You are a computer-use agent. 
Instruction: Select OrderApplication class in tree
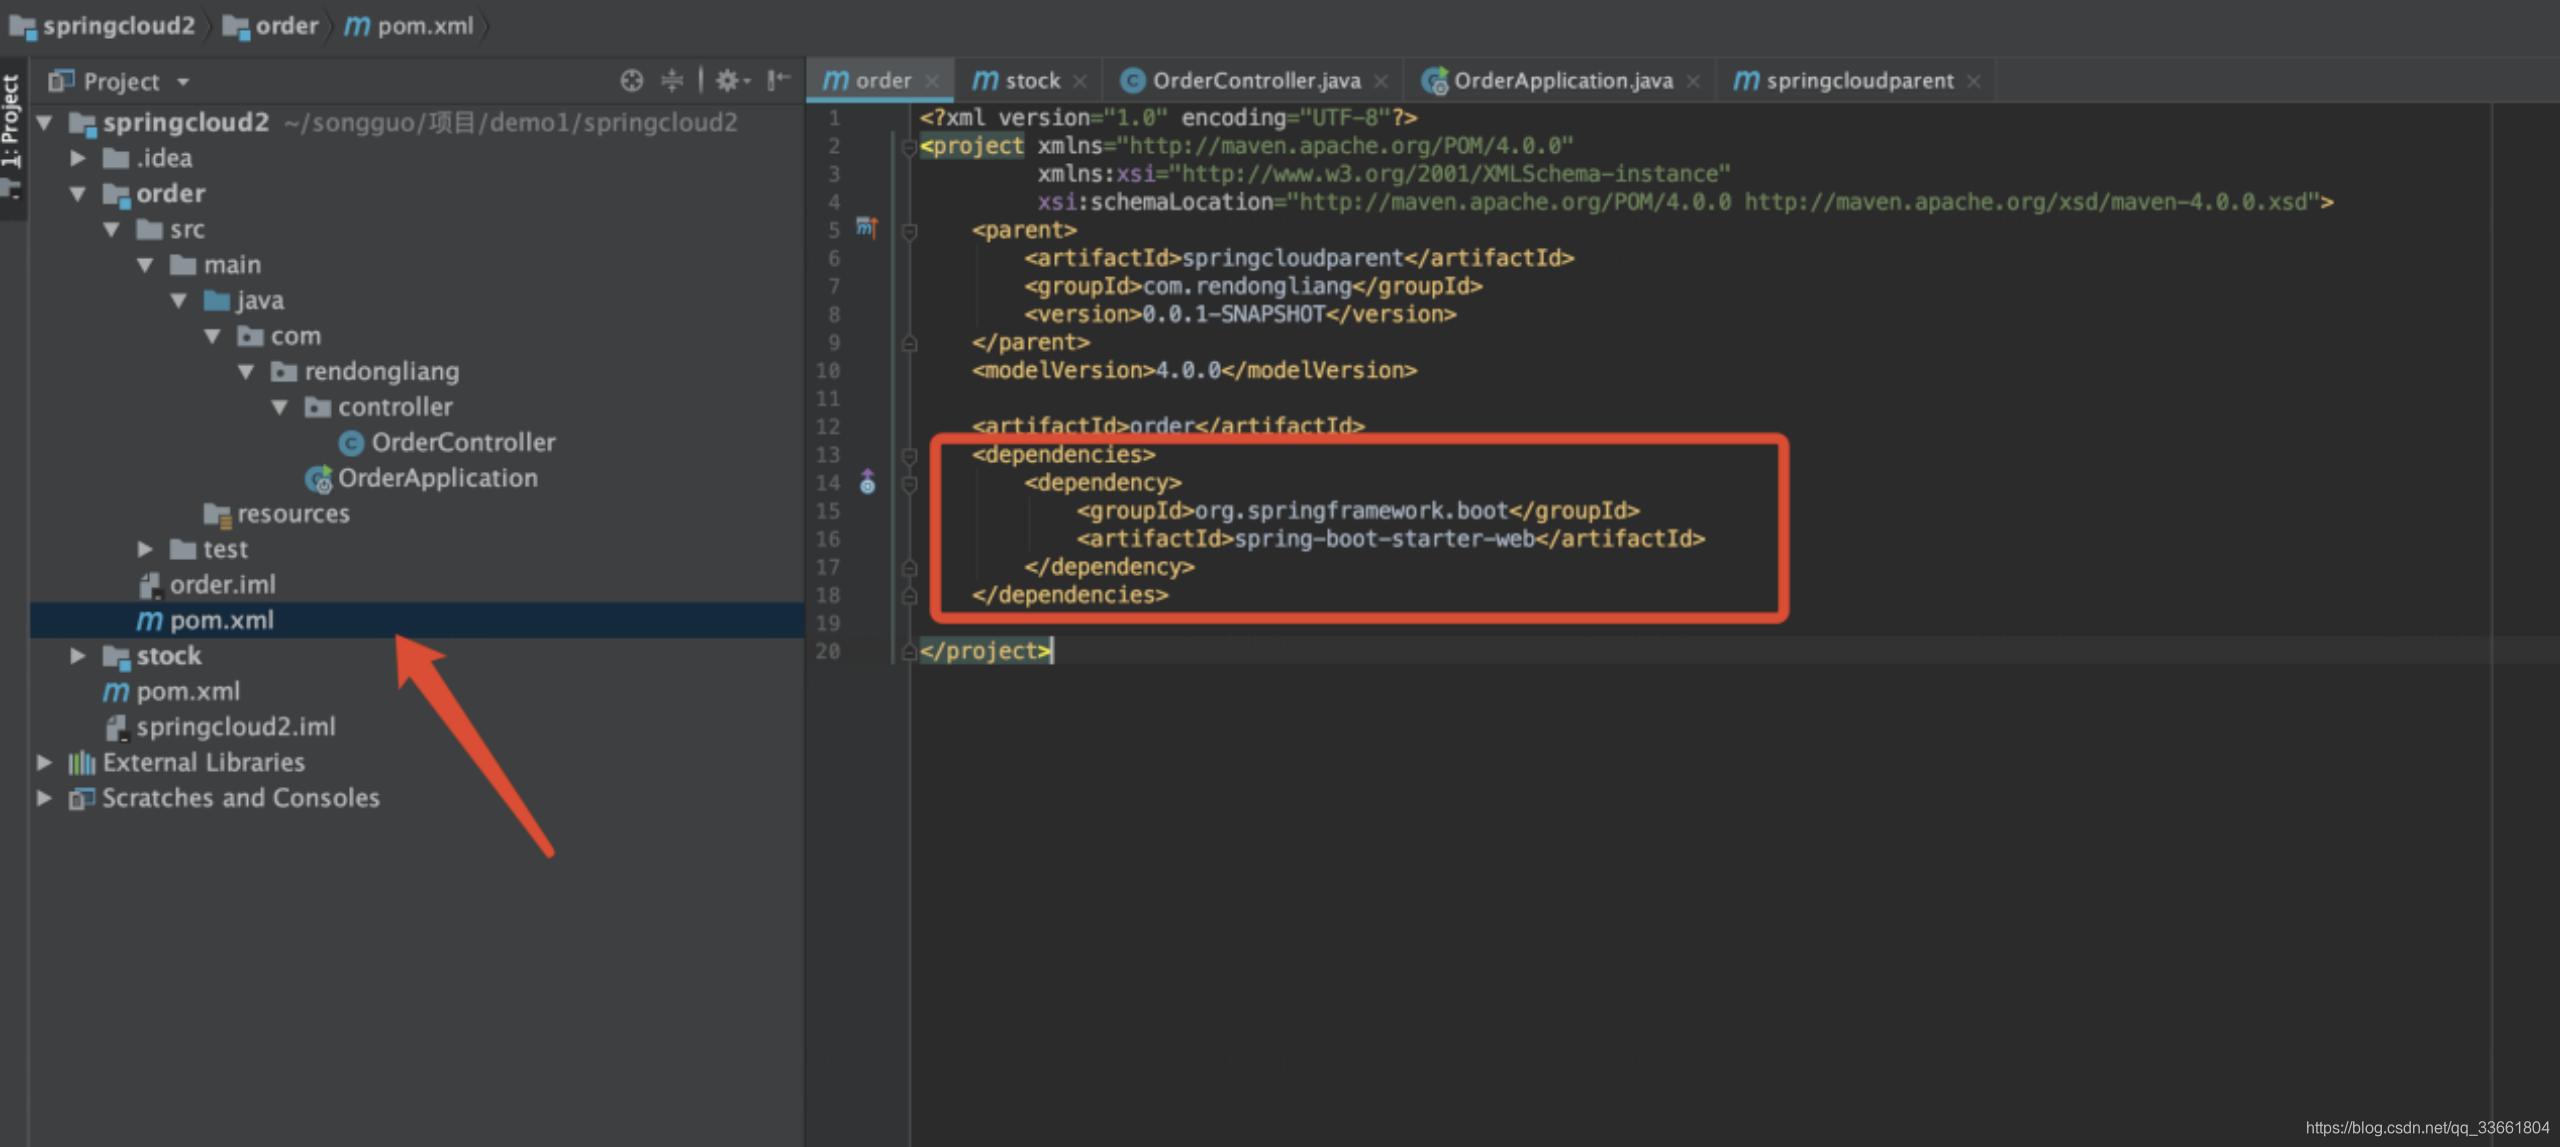click(421, 479)
